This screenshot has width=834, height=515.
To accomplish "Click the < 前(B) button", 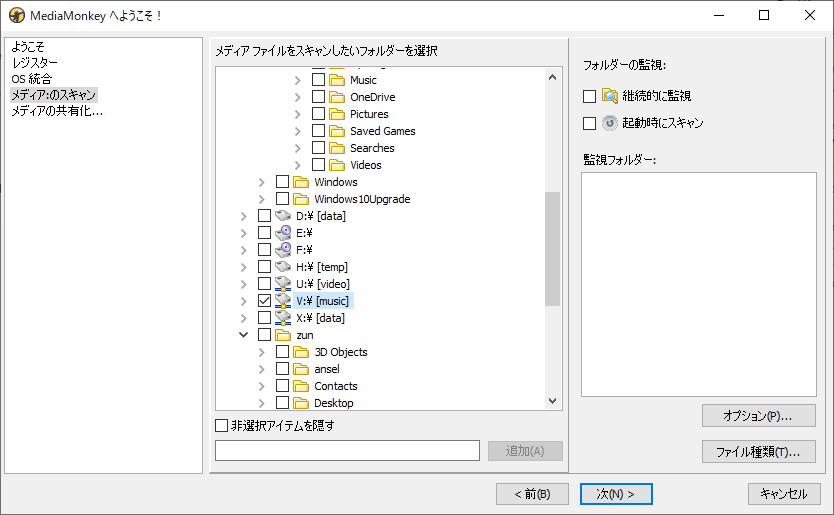I will tap(532, 494).
